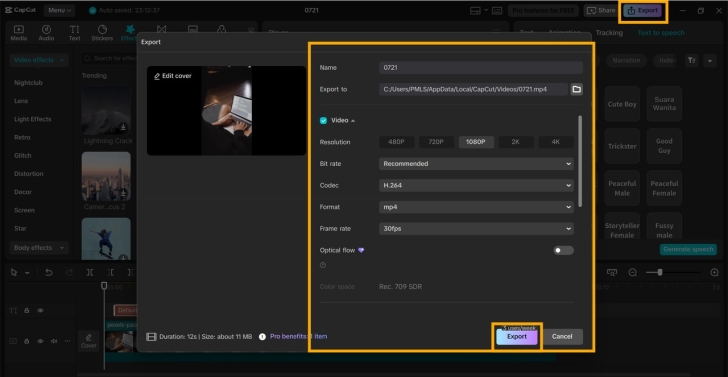Cancel the export dialog
The height and width of the screenshot is (377, 728).
(562, 337)
